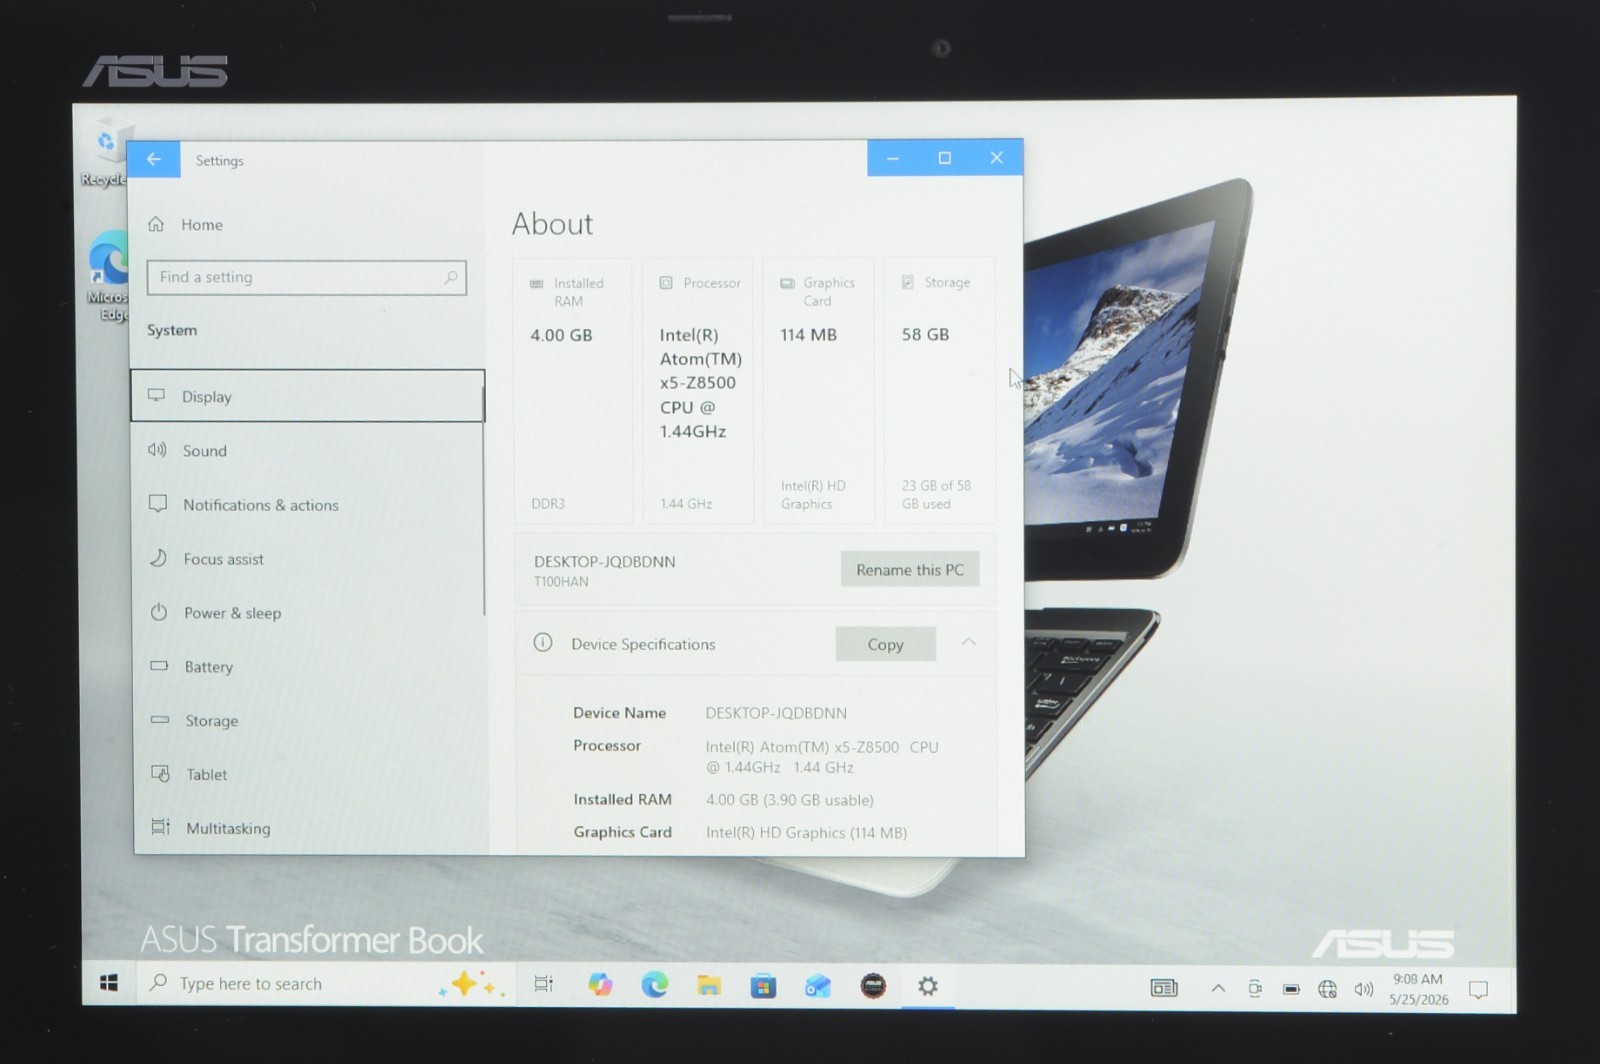
Task: Open Microsoft Edge from the taskbar
Action: click(655, 985)
